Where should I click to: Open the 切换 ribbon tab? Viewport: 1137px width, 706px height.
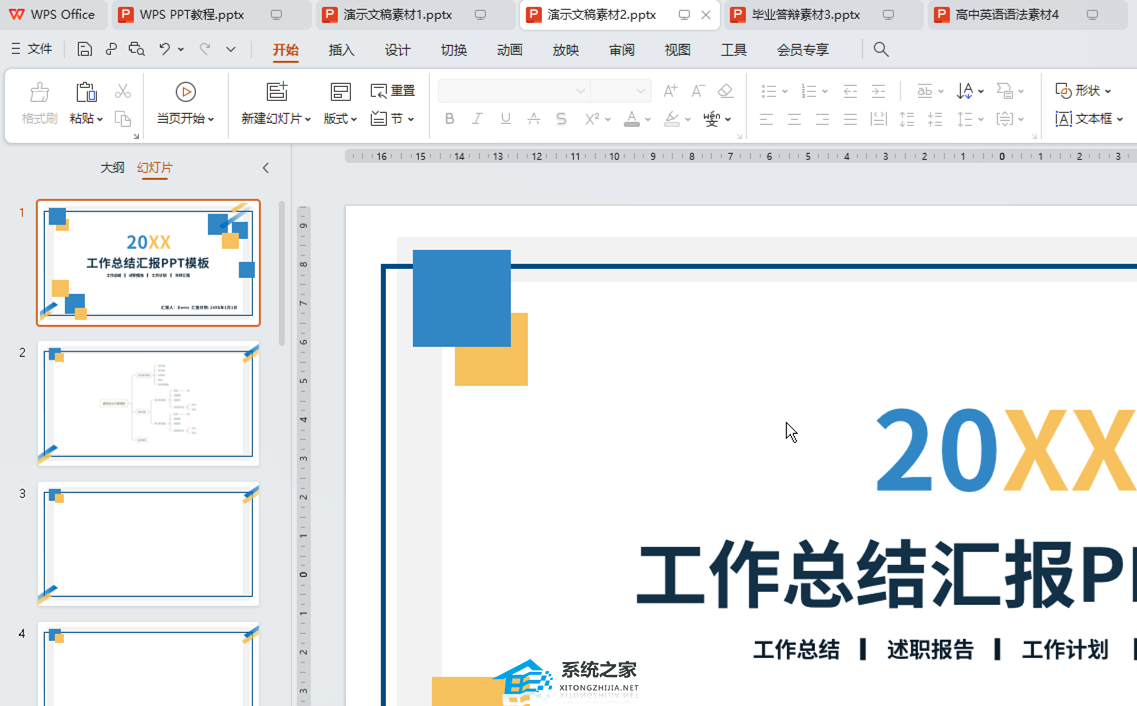(454, 50)
